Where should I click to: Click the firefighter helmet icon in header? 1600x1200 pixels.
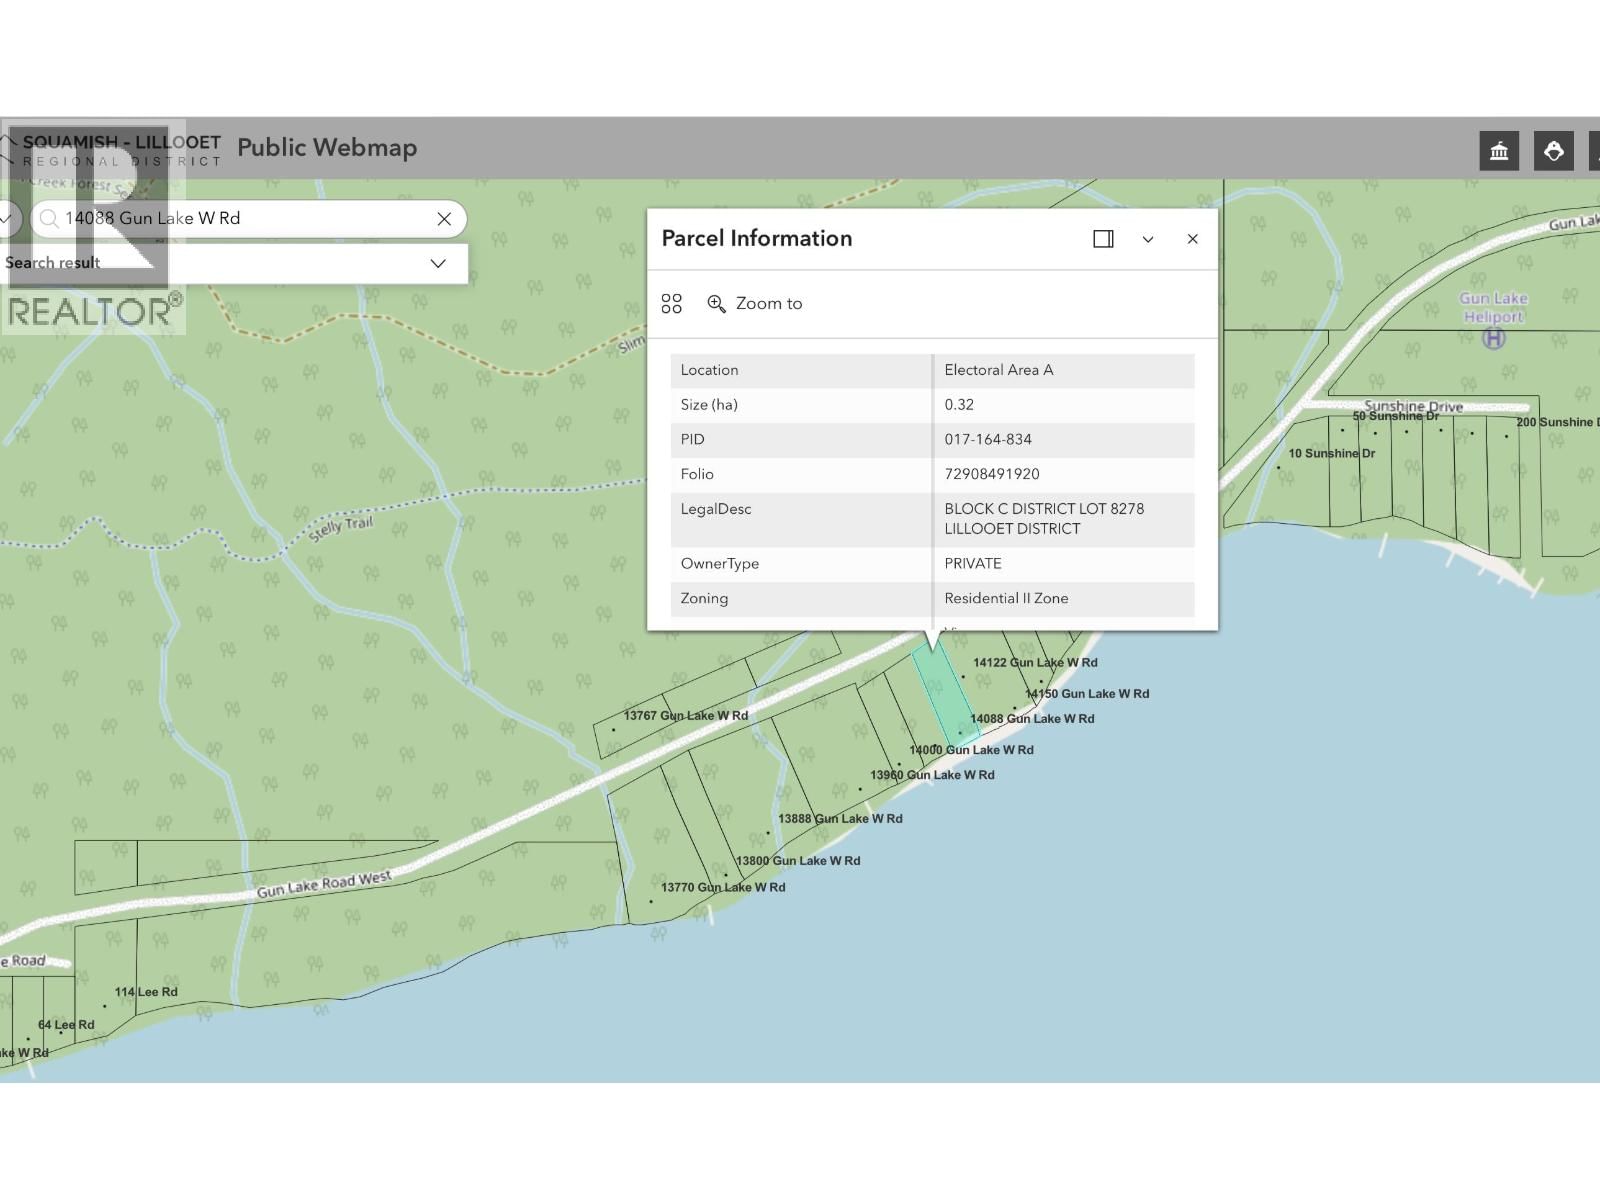coord(1553,151)
